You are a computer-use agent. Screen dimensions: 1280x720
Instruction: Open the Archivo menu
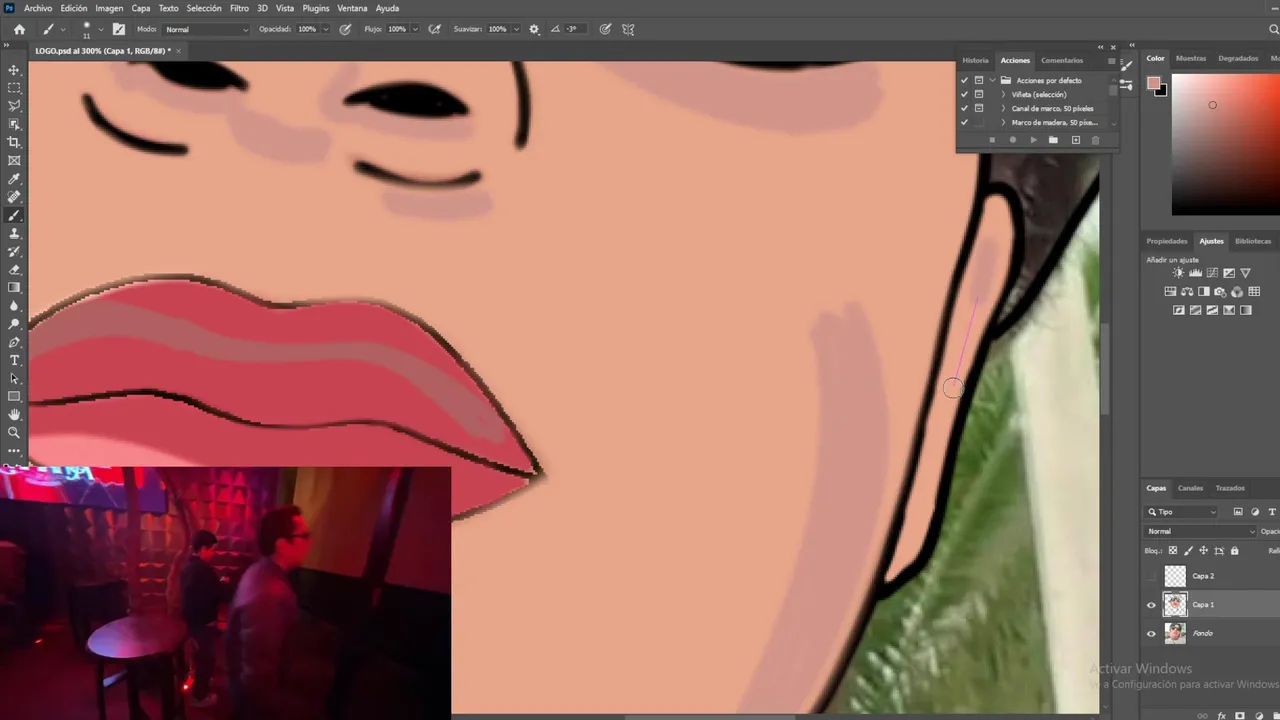coord(38,8)
